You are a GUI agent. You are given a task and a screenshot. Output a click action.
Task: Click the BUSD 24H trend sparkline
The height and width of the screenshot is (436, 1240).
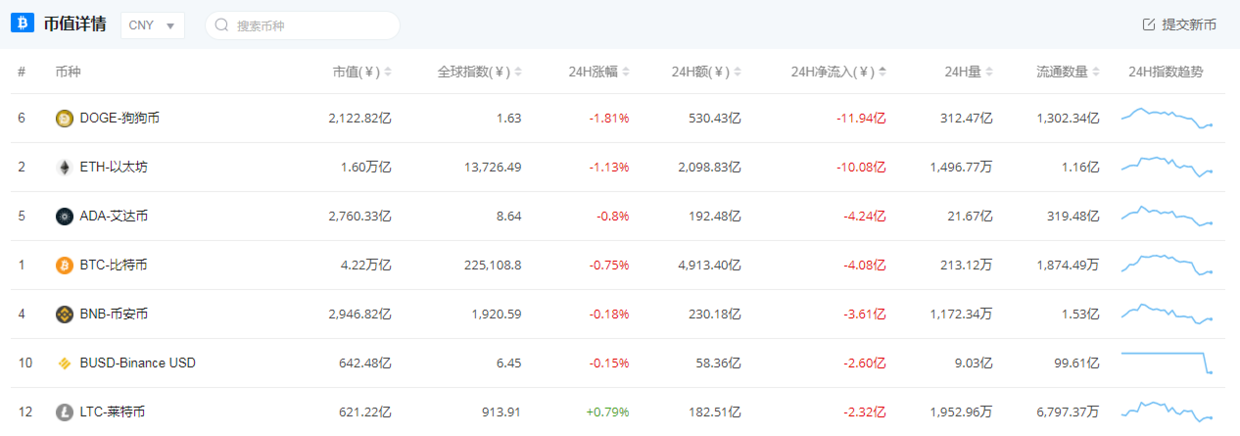click(1167, 363)
